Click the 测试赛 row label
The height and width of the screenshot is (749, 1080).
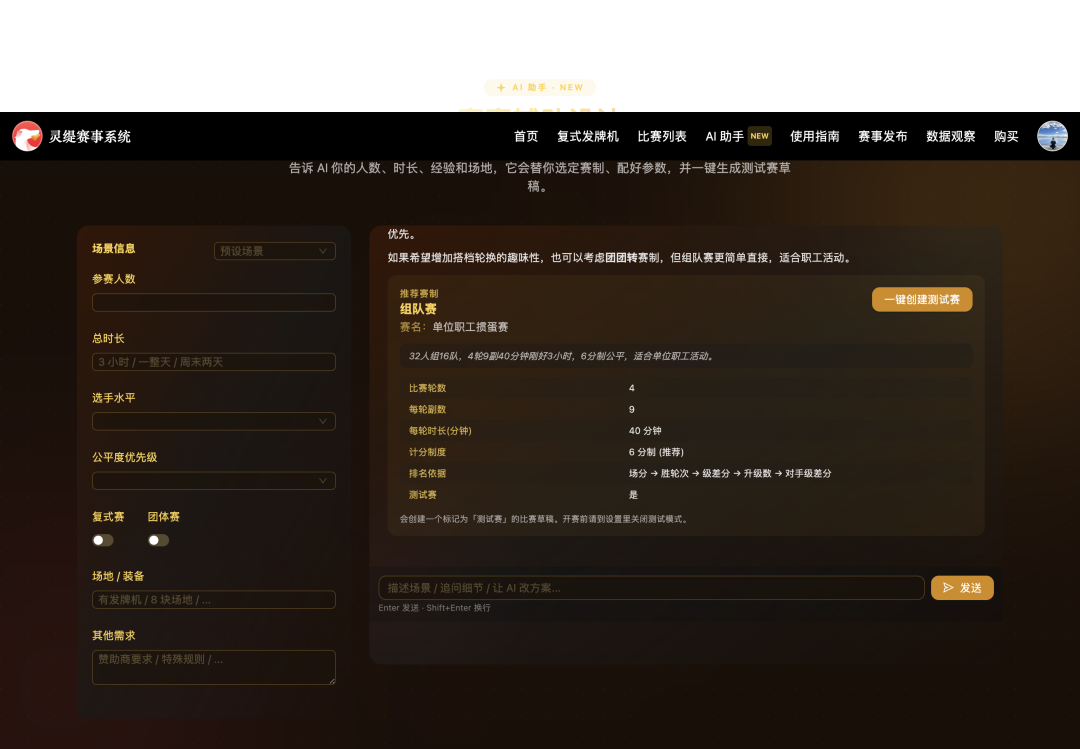click(422, 495)
